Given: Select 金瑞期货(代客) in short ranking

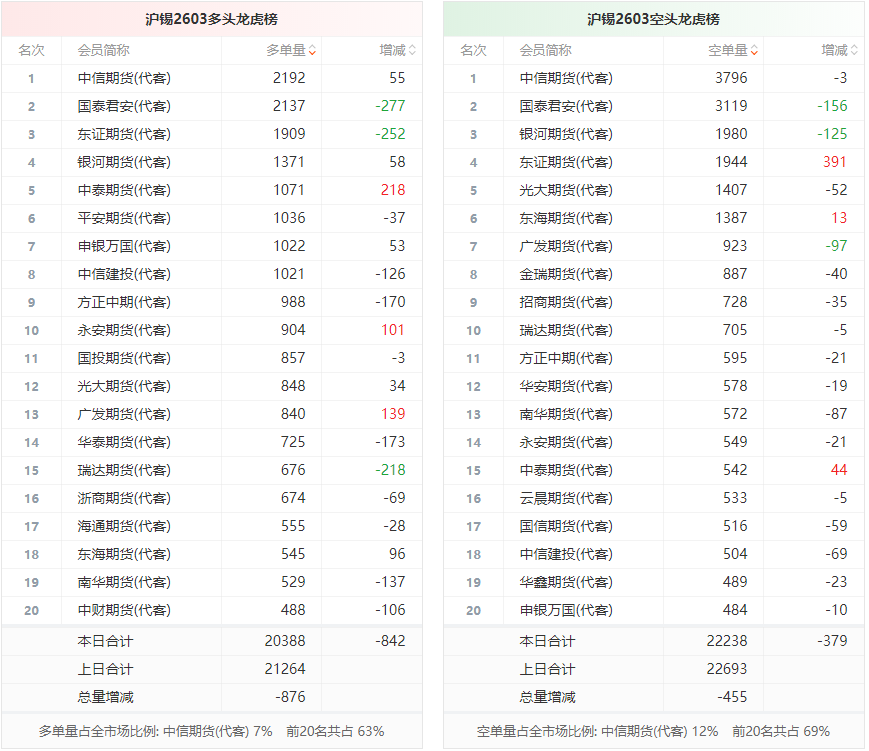Looking at the screenshot, I should point(566,274).
